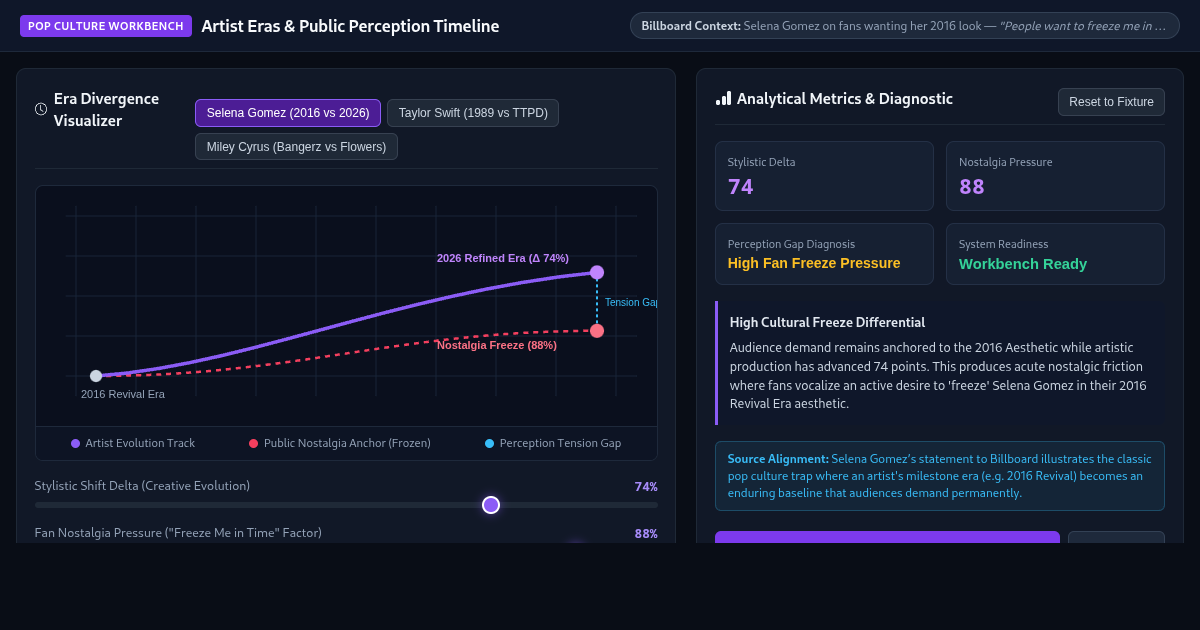Click the Artist Evolution Track legend dot

tap(75, 443)
